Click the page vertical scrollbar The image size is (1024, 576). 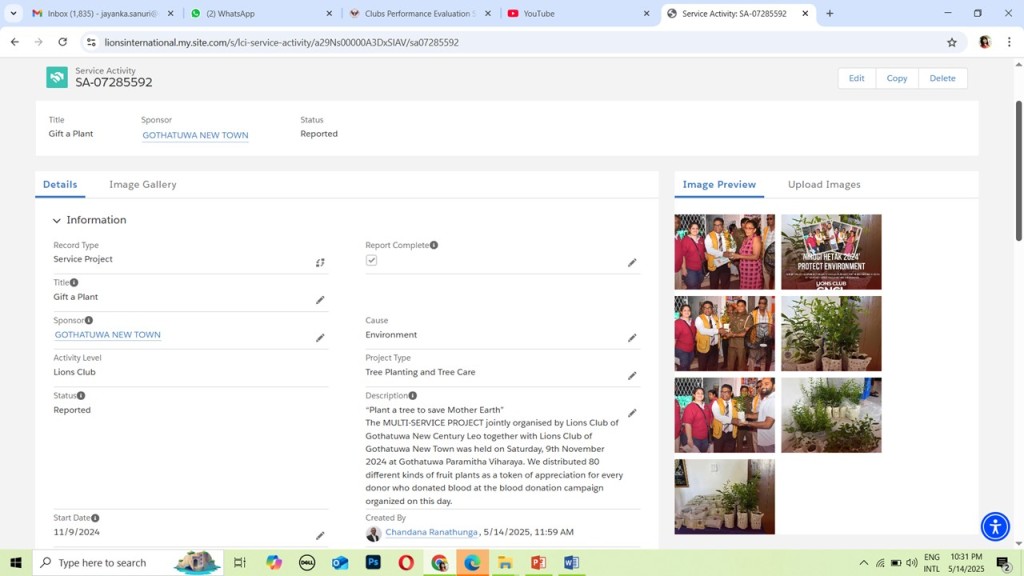1019,170
